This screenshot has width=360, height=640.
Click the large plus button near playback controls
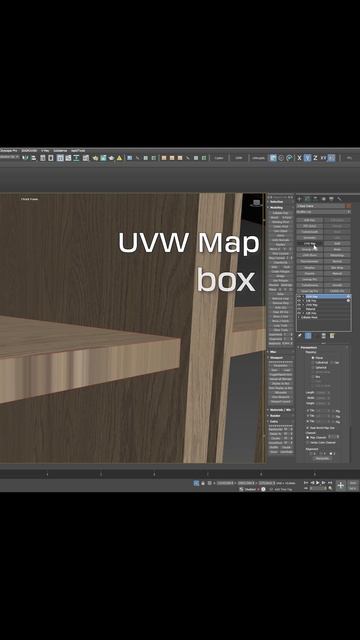point(340,485)
